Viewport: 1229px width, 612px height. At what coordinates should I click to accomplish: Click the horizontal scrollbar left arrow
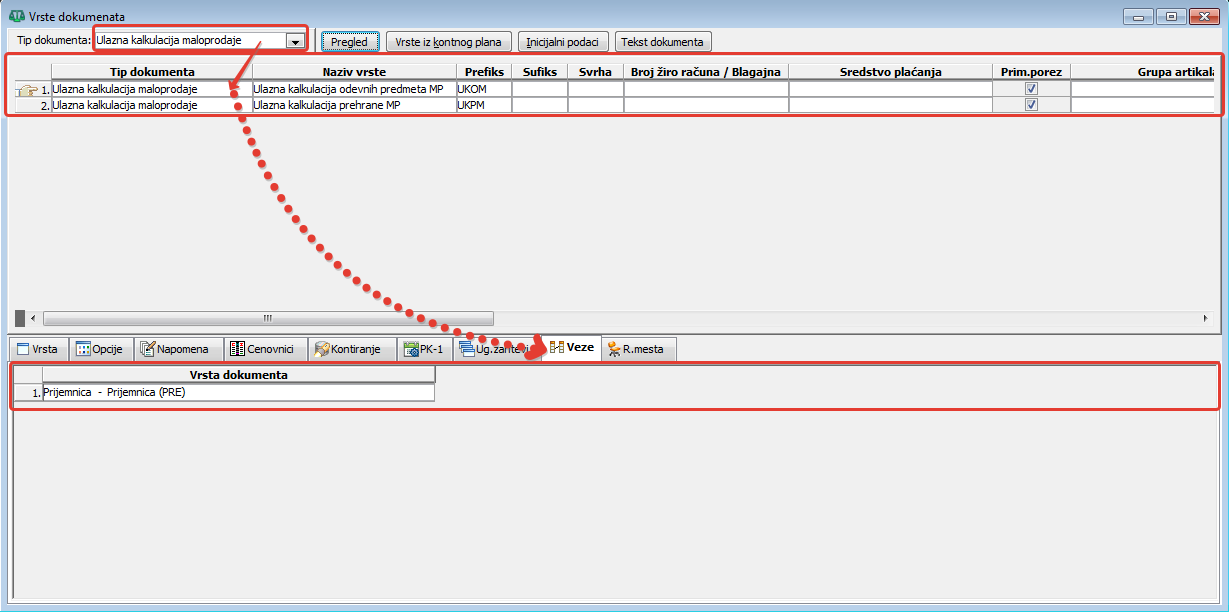tap(34, 318)
